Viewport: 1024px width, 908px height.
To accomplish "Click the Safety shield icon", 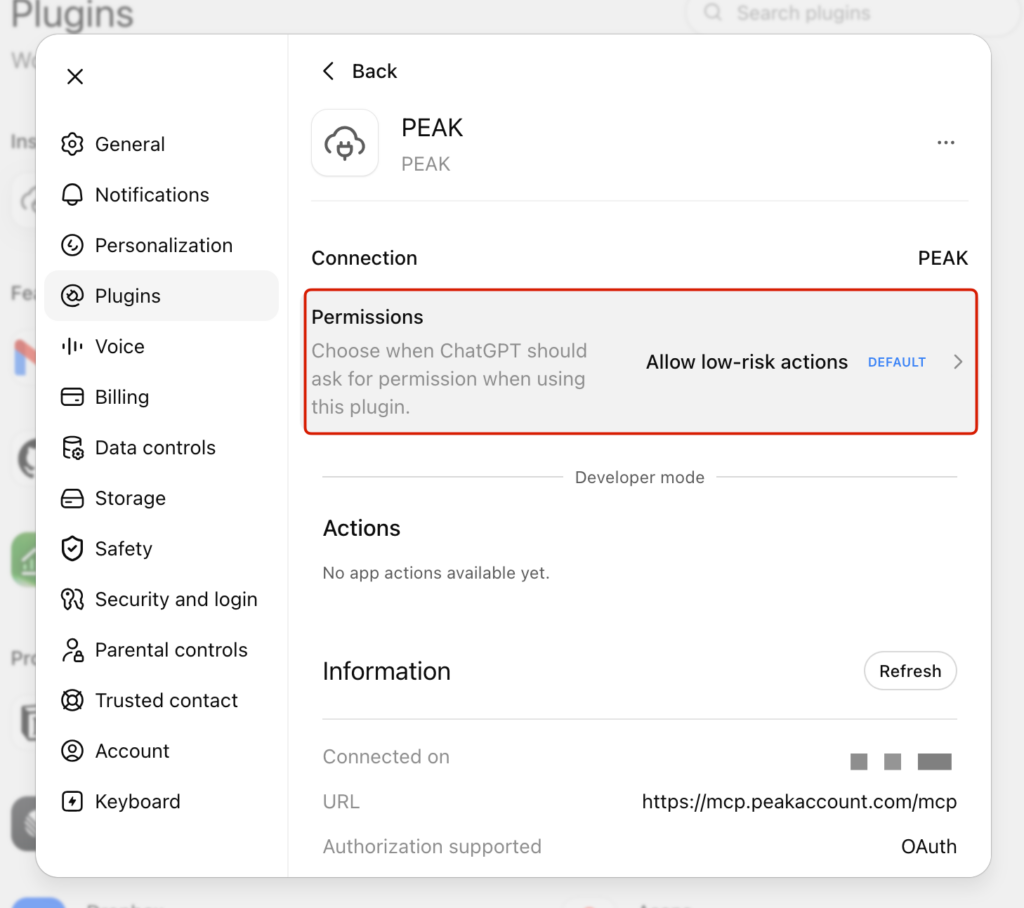I will tap(72, 549).
